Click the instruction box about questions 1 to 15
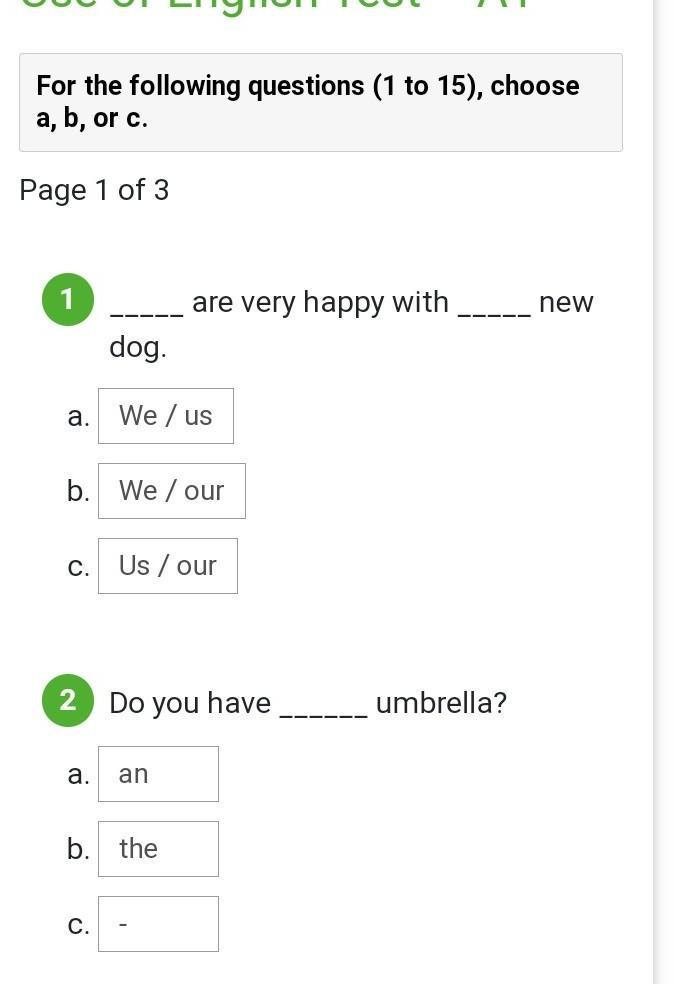Image resolution: width=674 pixels, height=984 pixels. pos(320,102)
